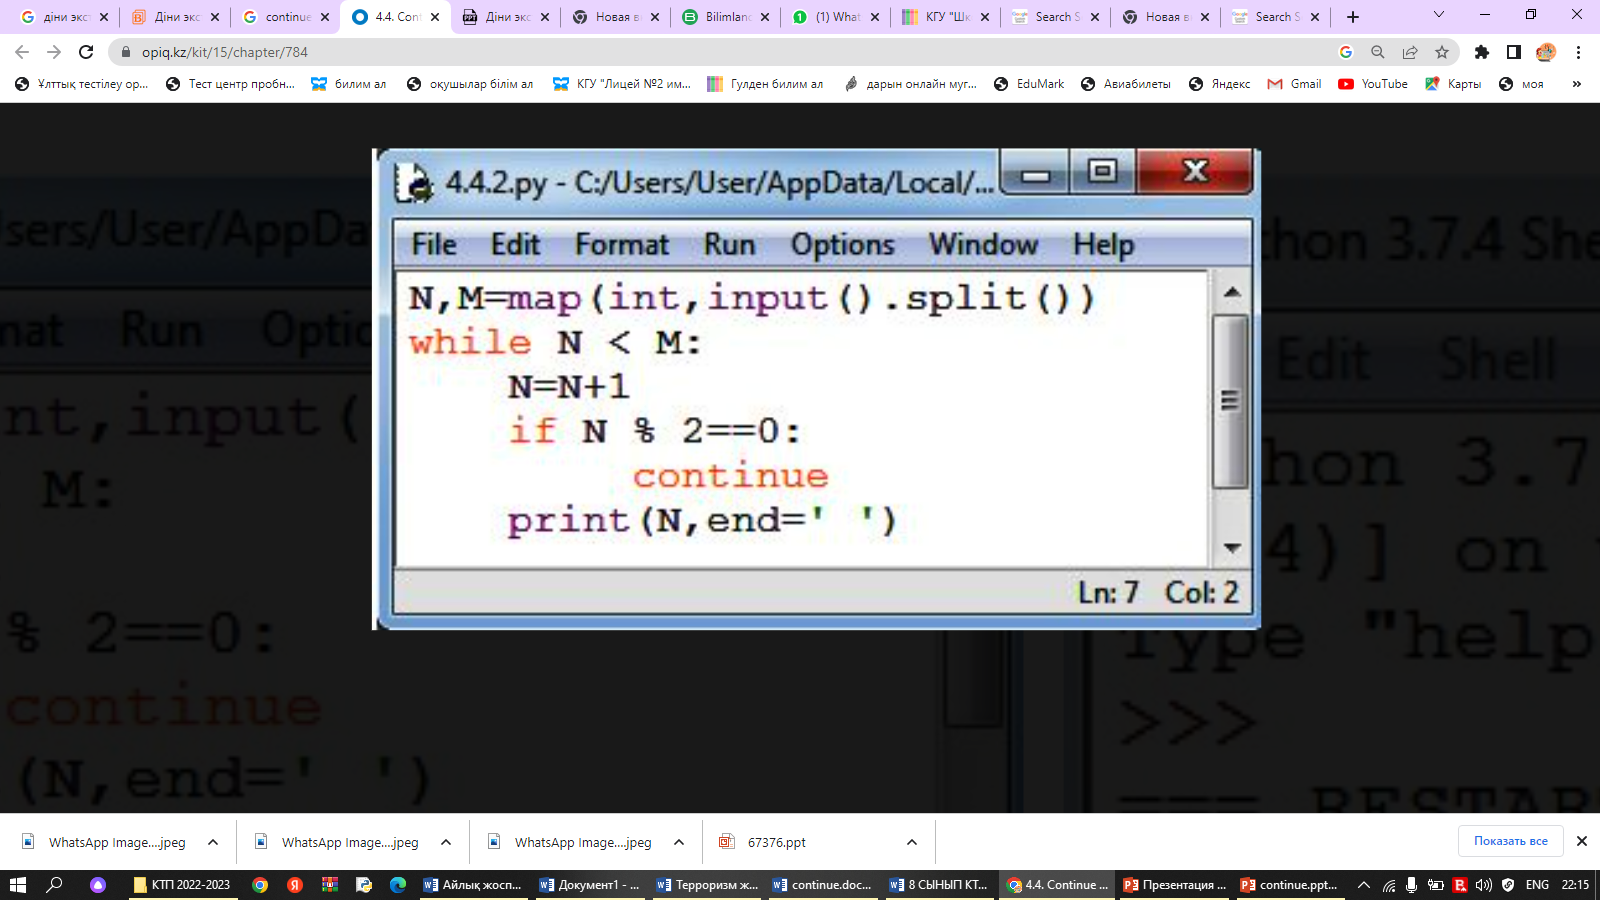Viewport: 1600px width, 900px height.
Task: Switch to the Google "continue" tab
Action: pos(286,17)
